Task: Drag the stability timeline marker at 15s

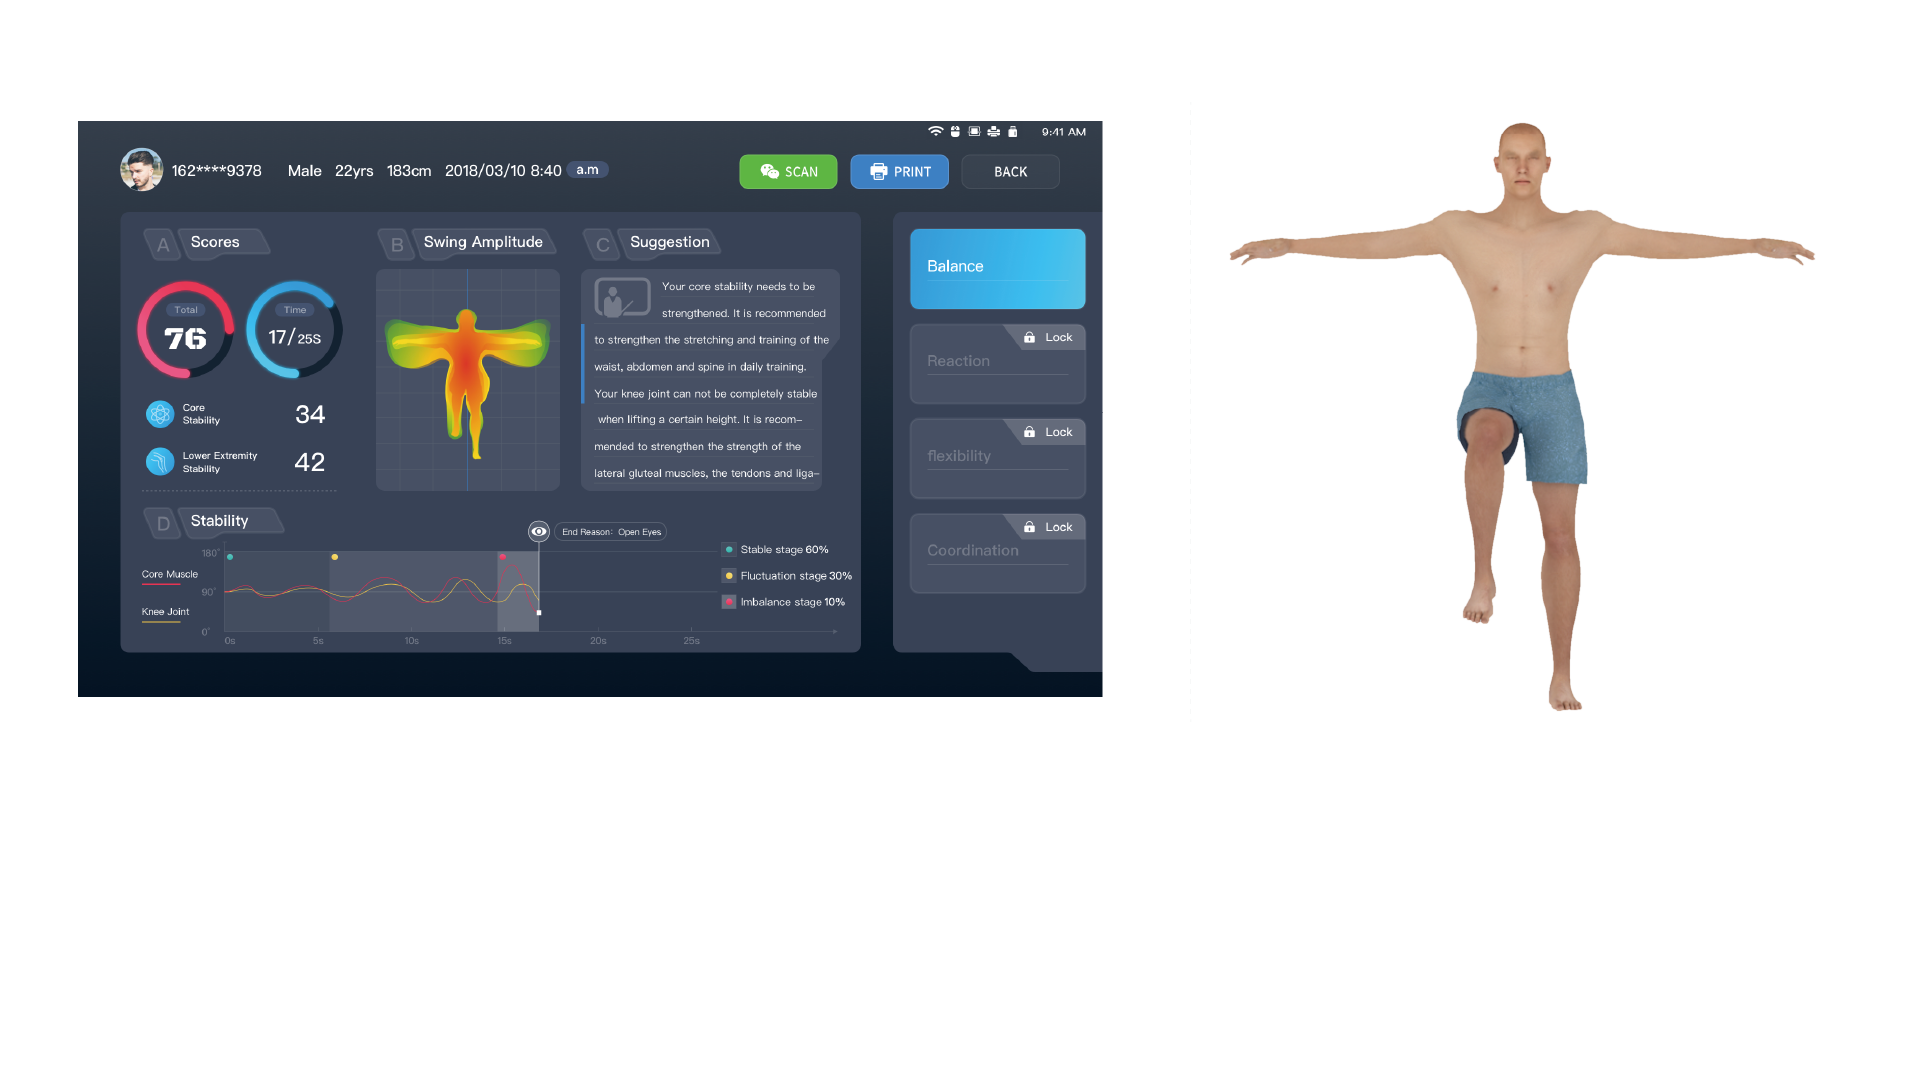Action: coord(538,611)
